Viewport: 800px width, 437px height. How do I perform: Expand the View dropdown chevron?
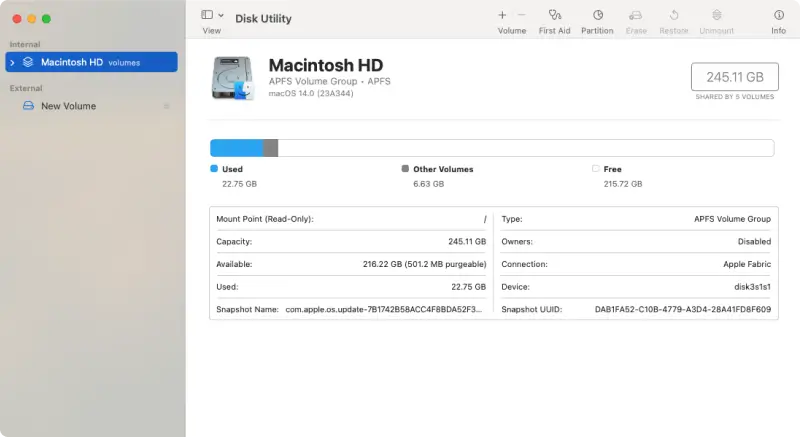click(x=221, y=15)
